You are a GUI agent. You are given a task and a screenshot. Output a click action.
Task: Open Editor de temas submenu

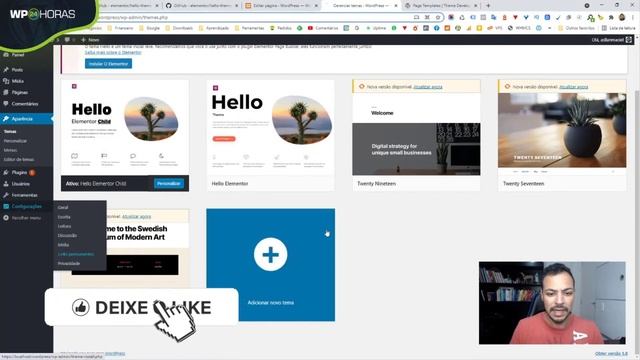[19, 160]
